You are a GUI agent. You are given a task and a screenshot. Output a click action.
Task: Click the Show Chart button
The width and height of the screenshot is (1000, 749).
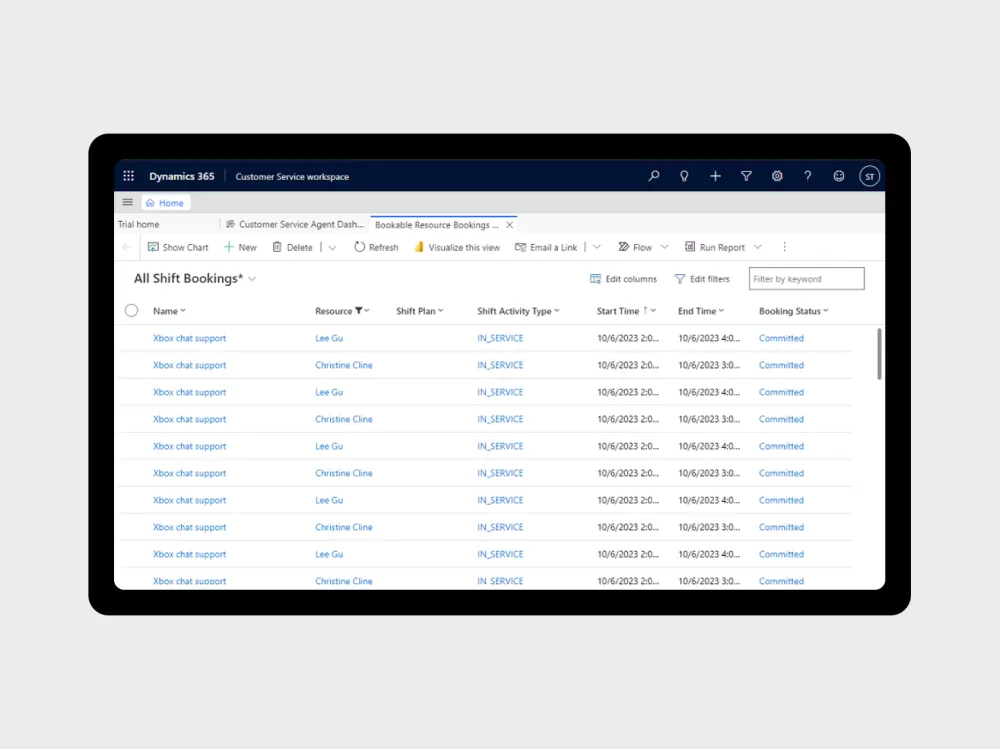coord(178,247)
